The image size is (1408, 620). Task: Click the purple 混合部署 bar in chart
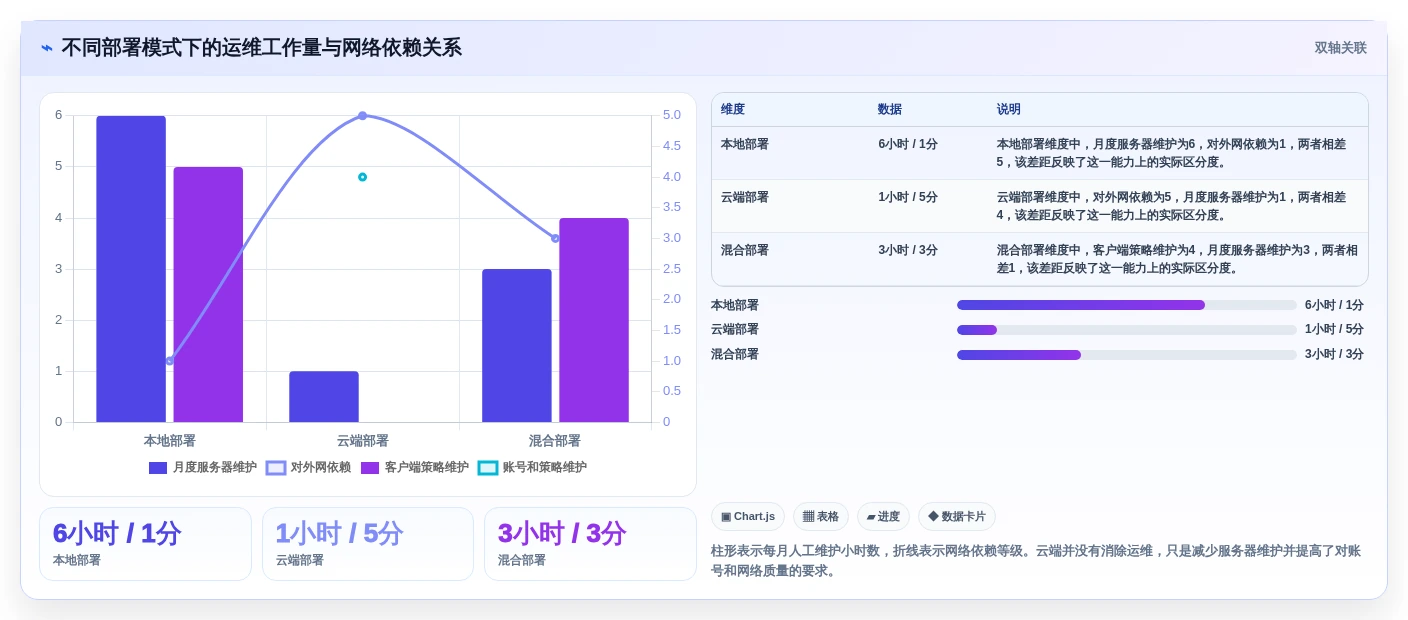point(594,320)
